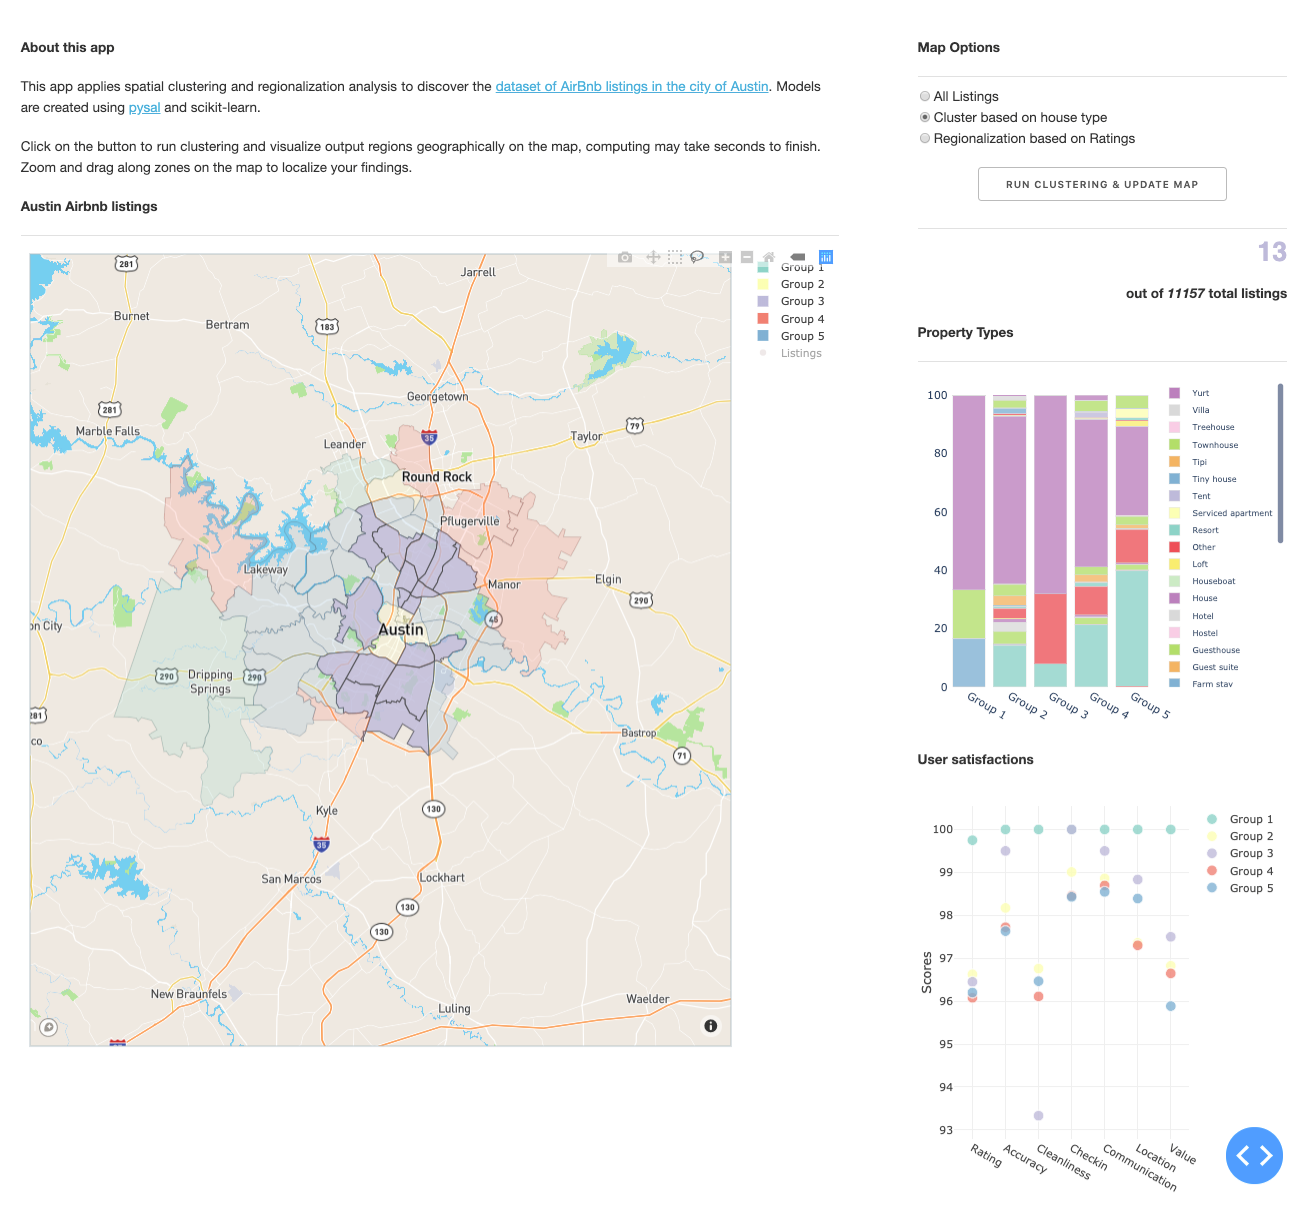Toggle Tipi in Property Types legend
The height and width of the screenshot is (1215, 1308).
coord(1199,462)
